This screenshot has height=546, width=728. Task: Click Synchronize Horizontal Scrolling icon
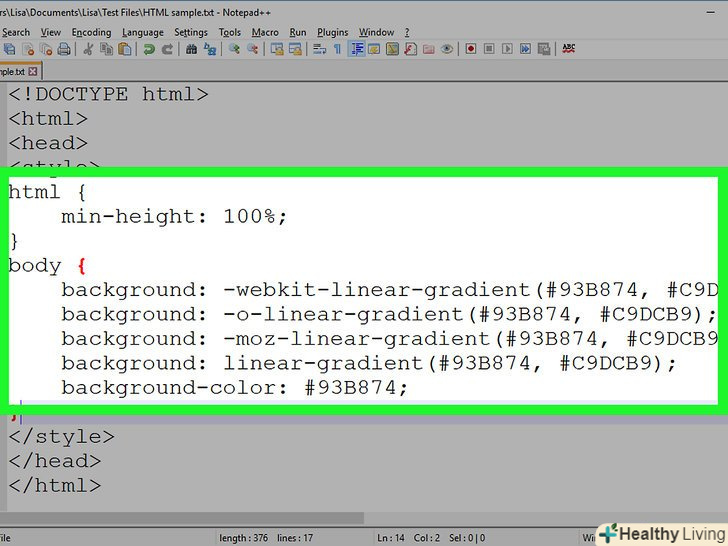point(295,49)
